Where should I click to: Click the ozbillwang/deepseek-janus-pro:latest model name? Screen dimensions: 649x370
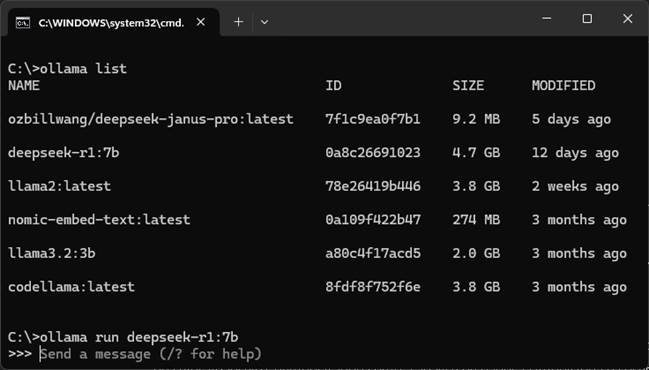[x=151, y=119]
